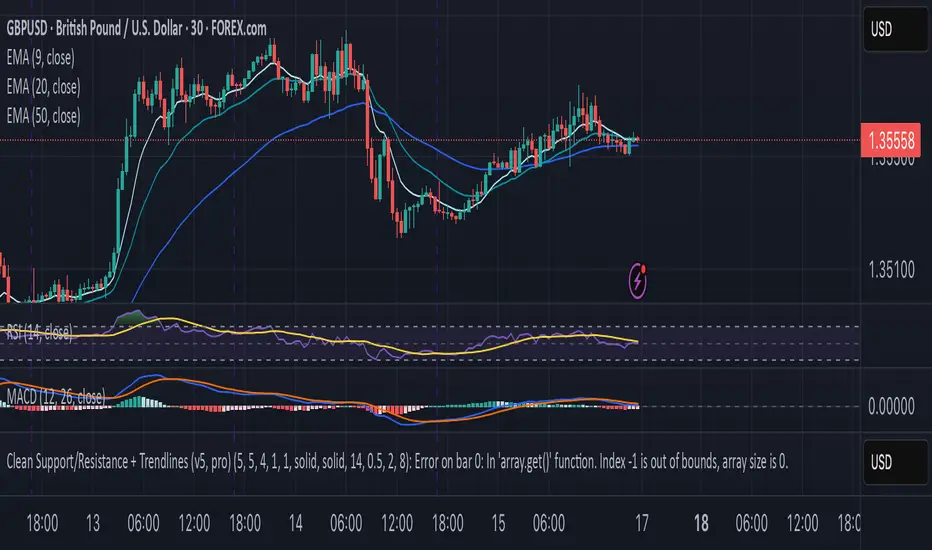Click the 1.35100 price axis value
This screenshot has height=550, width=932.
pyautogui.click(x=892, y=270)
